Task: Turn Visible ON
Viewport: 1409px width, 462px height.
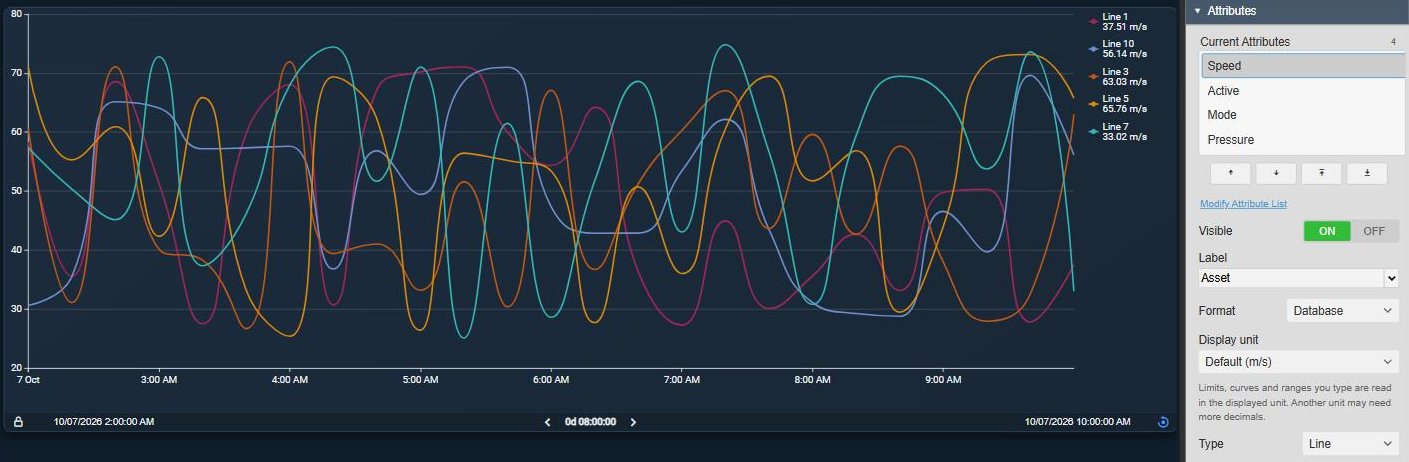Action: pos(1327,231)
